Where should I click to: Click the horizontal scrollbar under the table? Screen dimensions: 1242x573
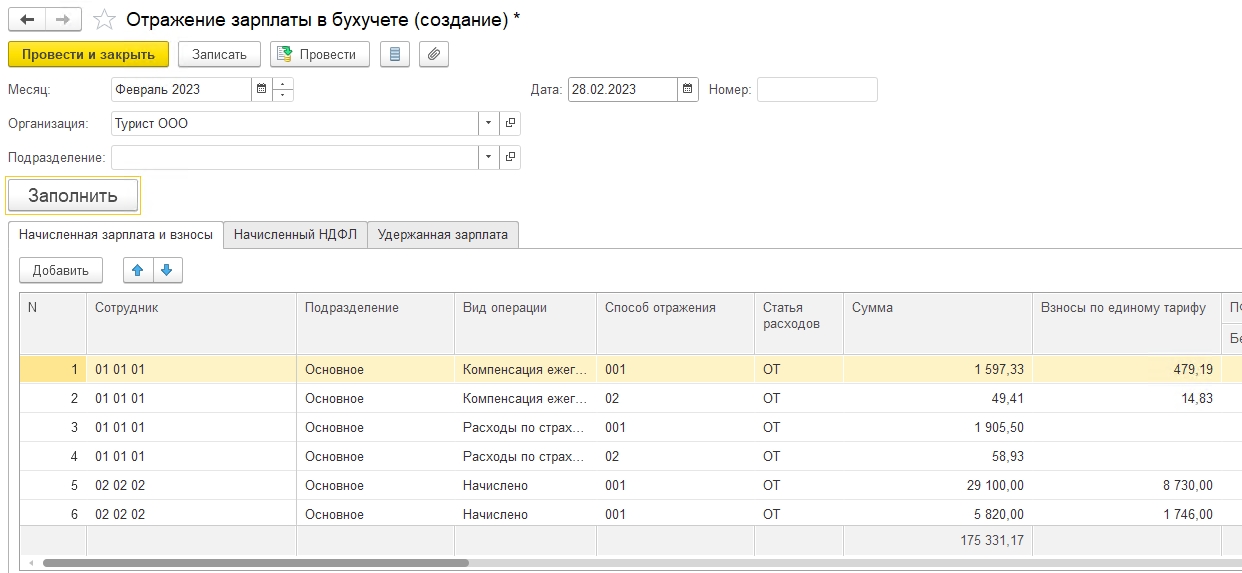(x=255, y=564)
